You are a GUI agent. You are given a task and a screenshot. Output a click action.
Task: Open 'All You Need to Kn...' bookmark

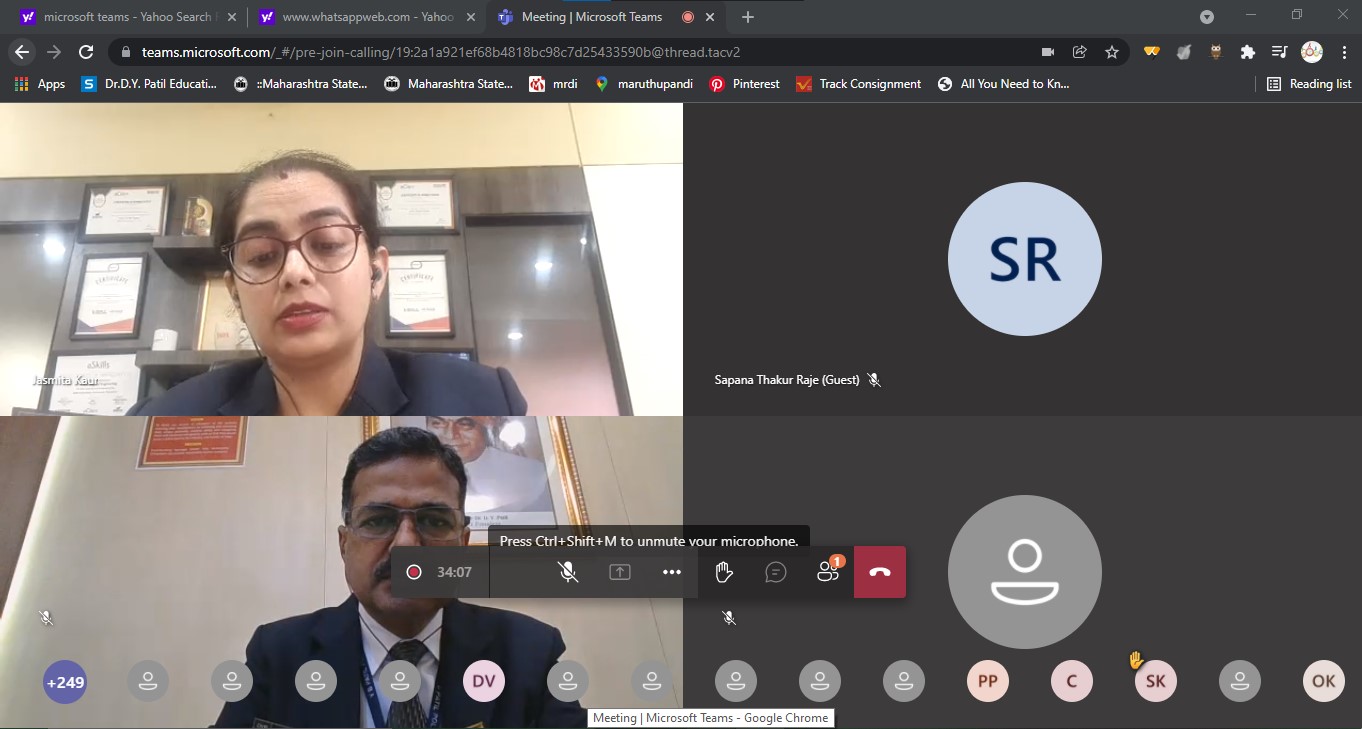pyautogui.click(x=1004, y=84)
